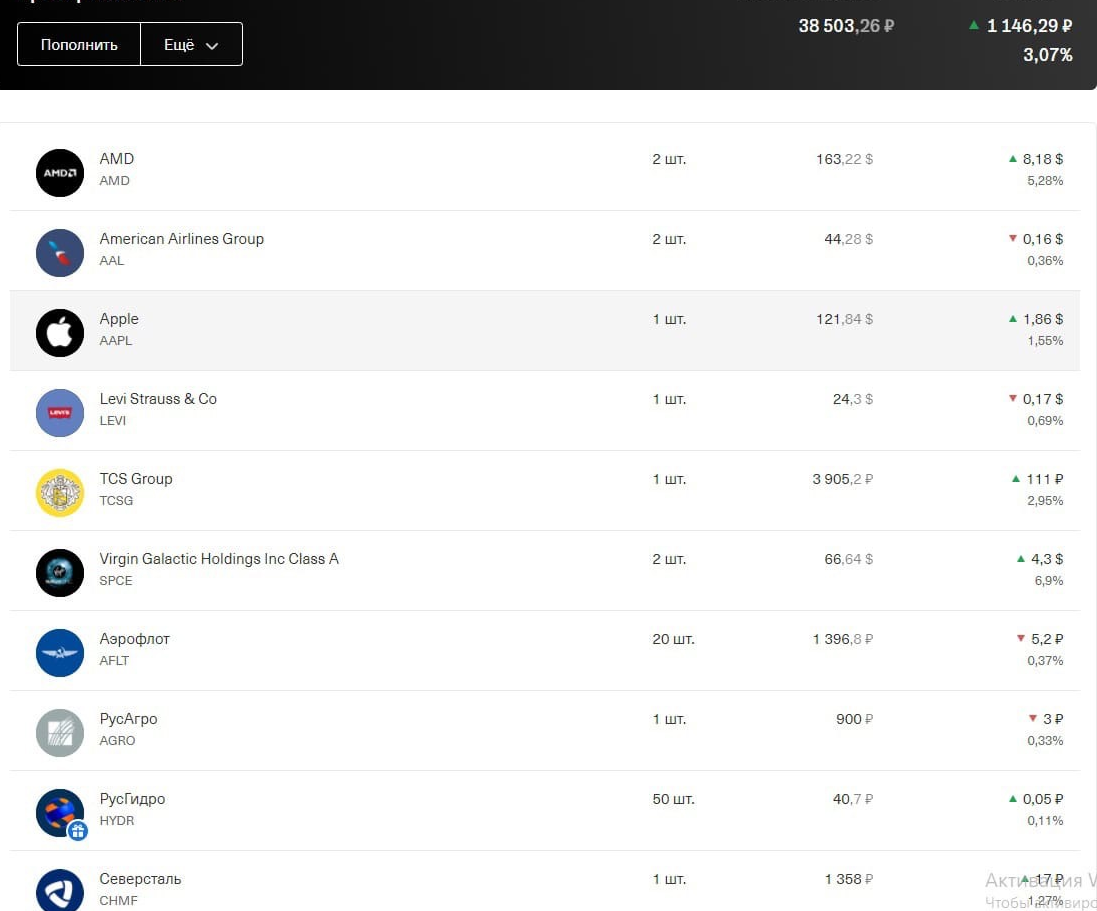The width and height of the screenshot is (1097, 911).
Task: Open the American Airlines Group stock name
Action: (x=181, y=239)
